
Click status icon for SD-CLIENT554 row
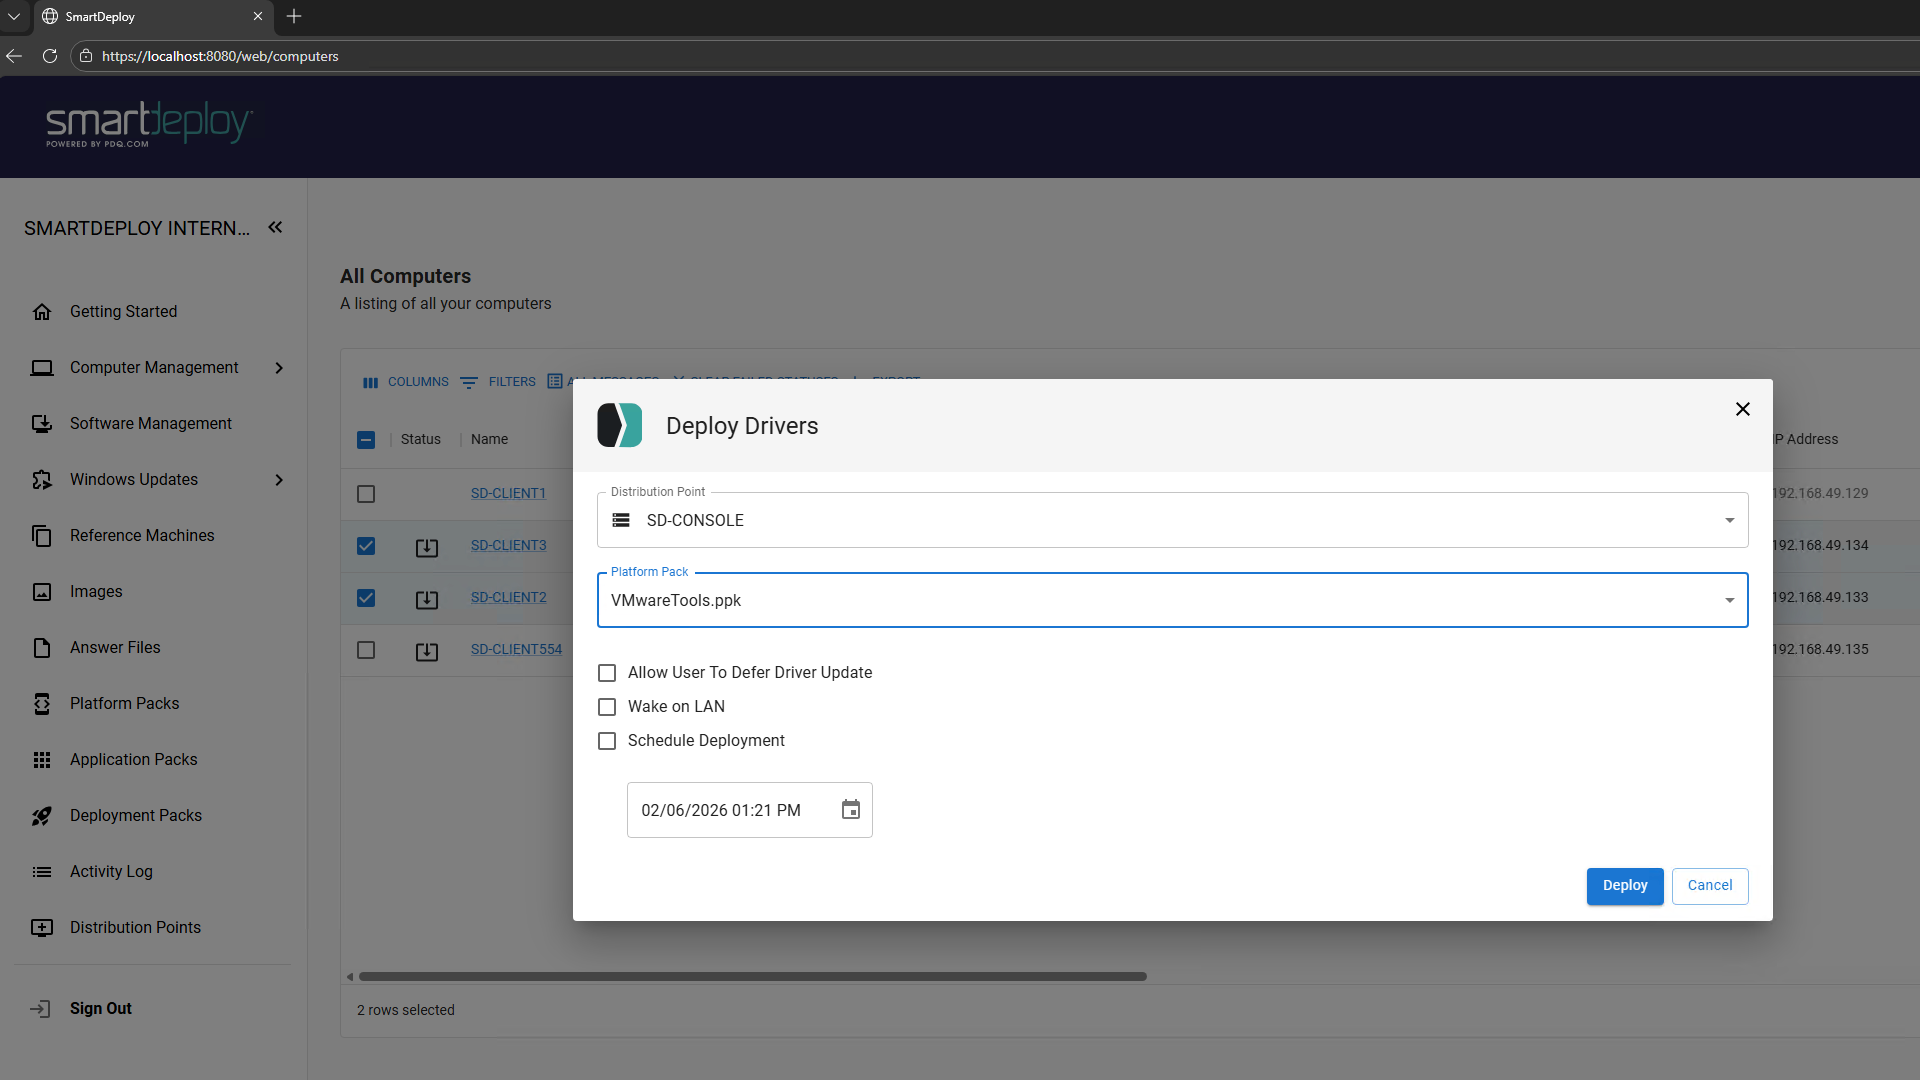(x=427, y=651)
